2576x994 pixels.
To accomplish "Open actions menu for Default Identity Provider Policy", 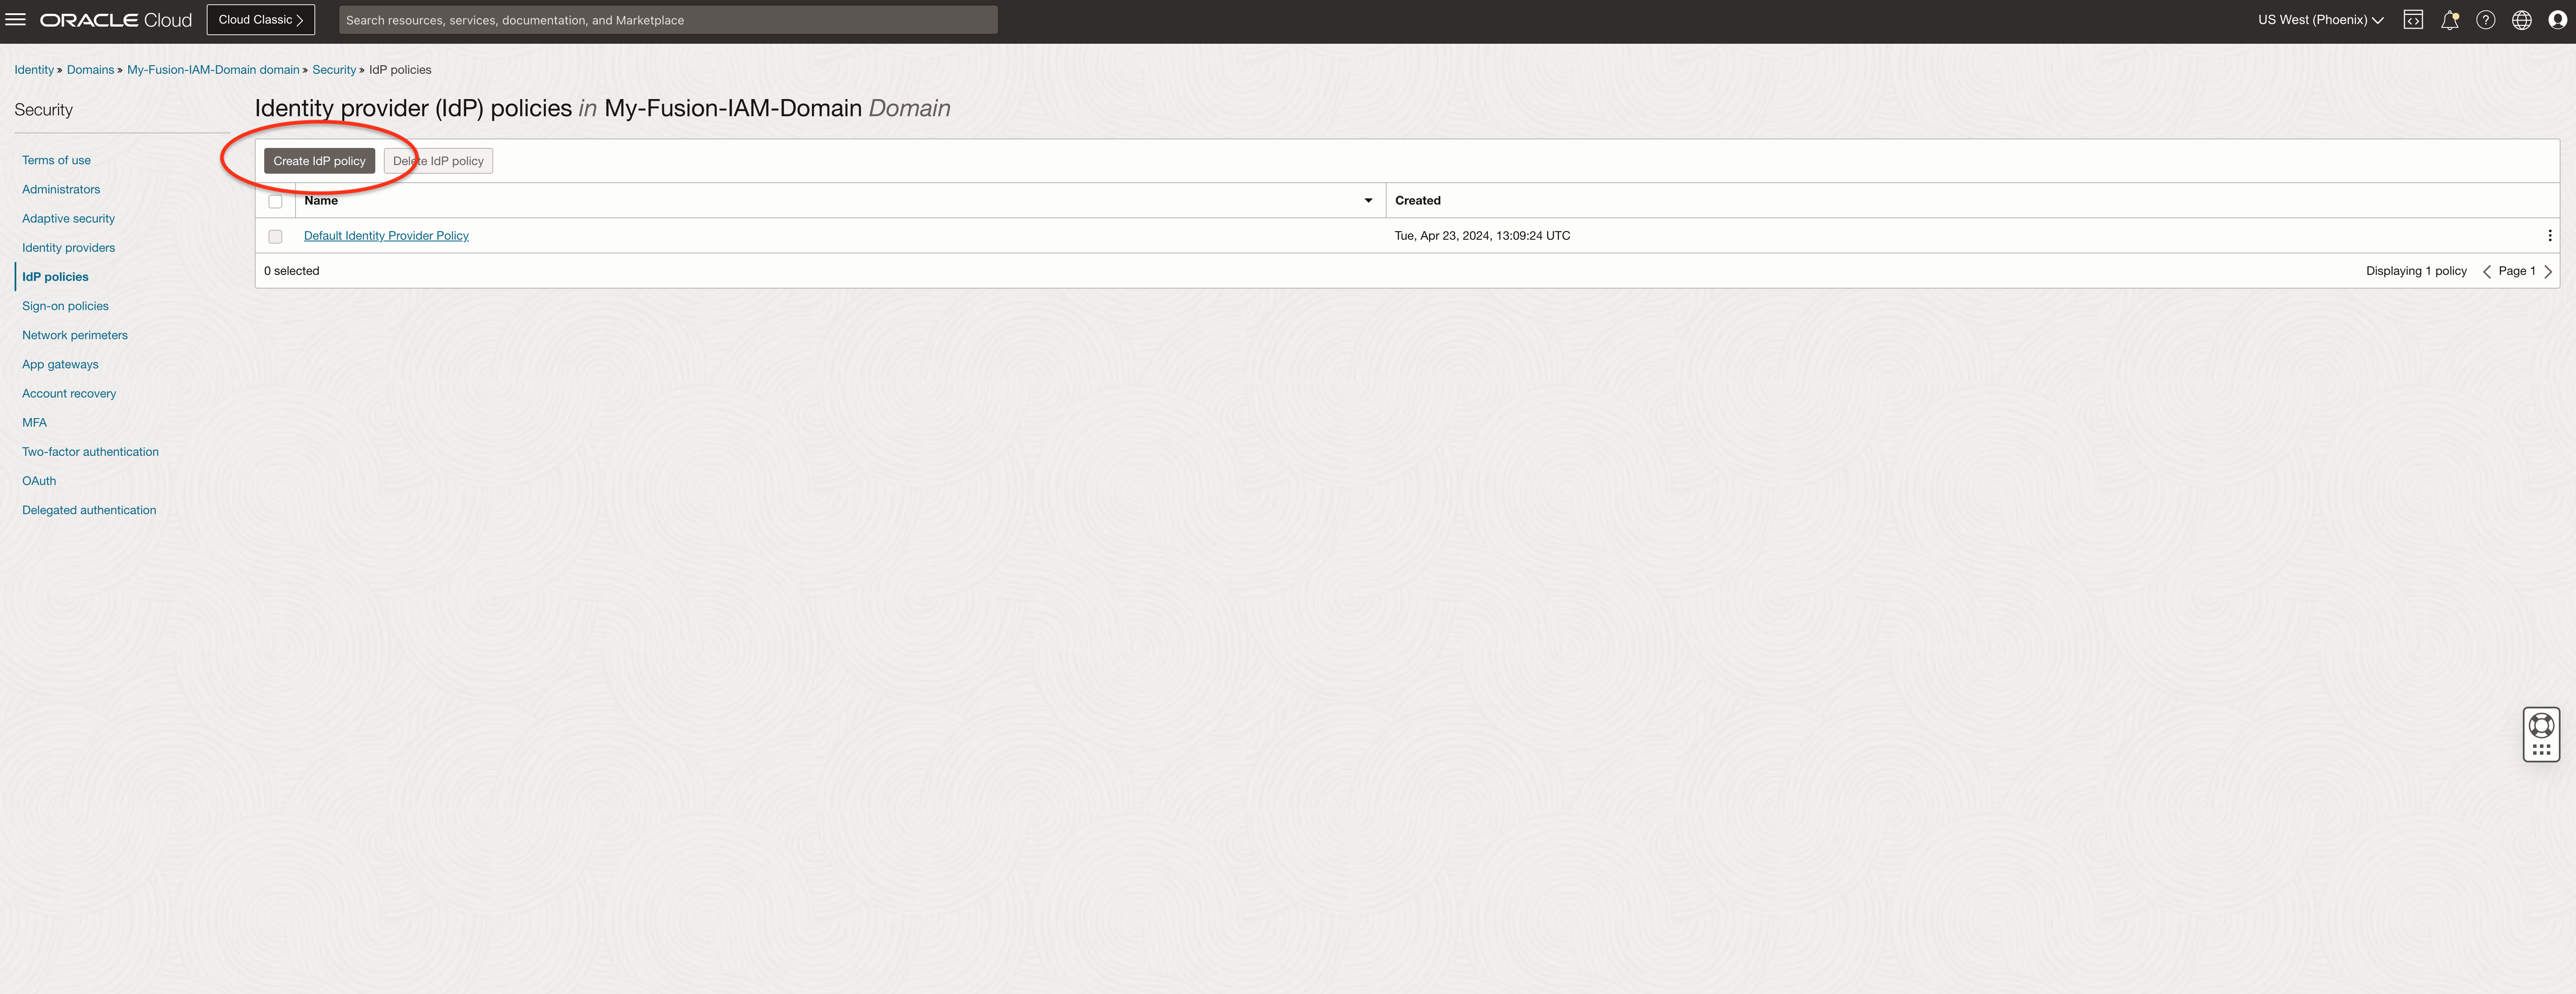I will point(2549,236).
